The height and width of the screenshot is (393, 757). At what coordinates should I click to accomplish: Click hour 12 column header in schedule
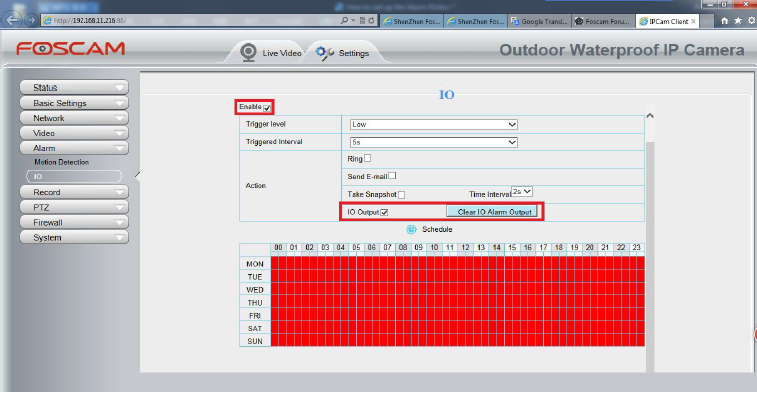465,248
